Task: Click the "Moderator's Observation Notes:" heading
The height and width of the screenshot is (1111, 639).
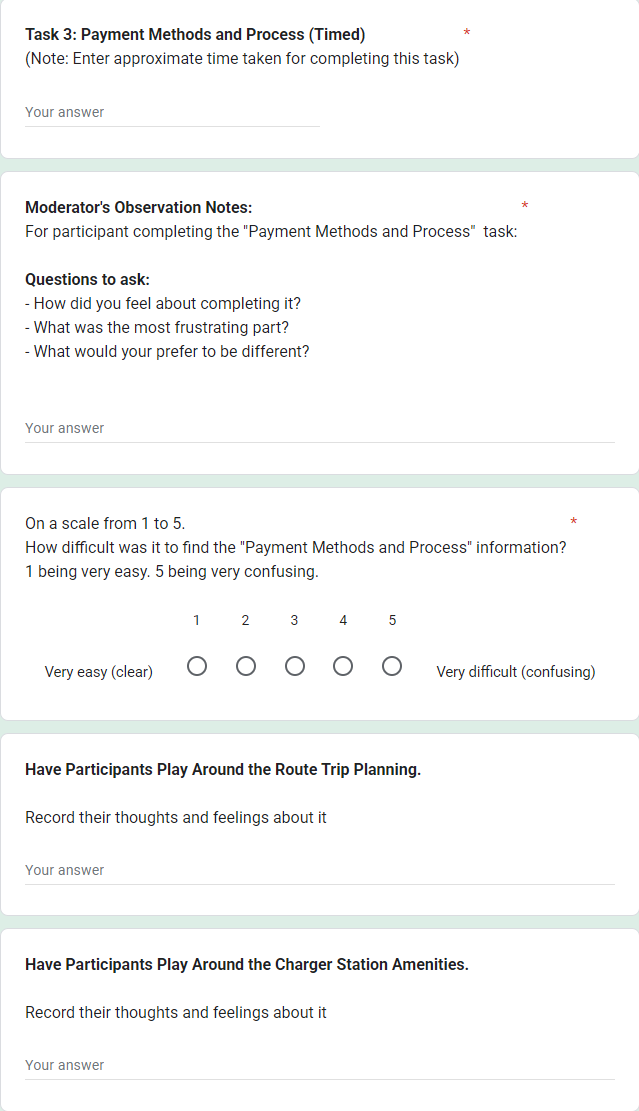Action: tap(138, 208)
